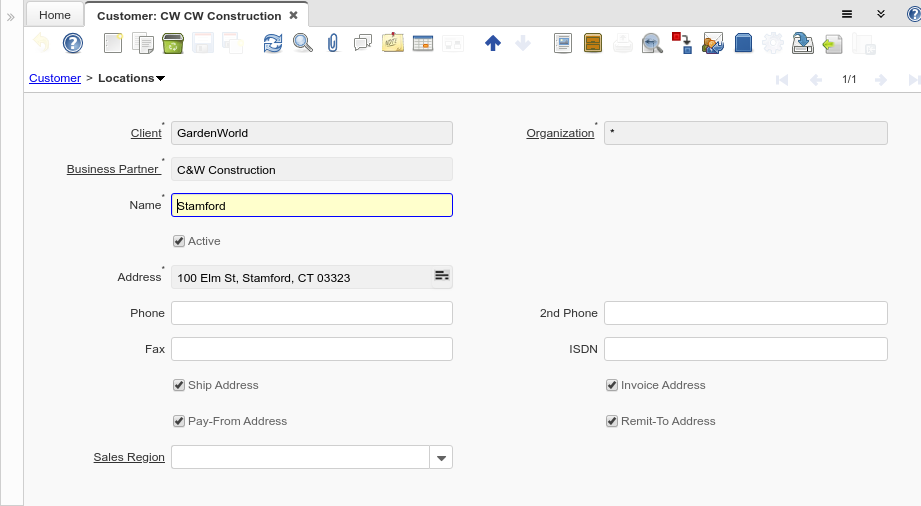Image resolution: width=921 pixels, height=506 pixels.
Task: Switch to the Home tab
Action: 55,15
